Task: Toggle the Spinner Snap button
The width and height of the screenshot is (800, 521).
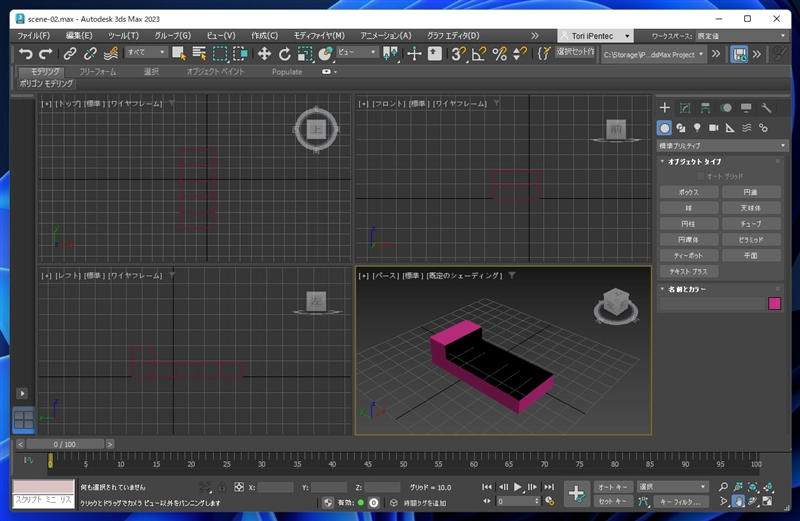Action: point(520,54)
